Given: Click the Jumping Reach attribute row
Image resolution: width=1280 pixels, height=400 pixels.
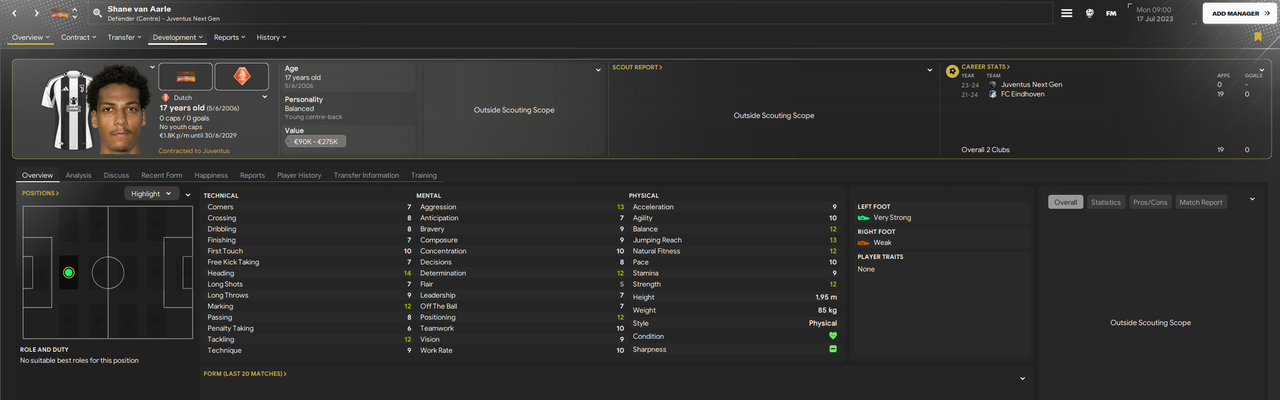Looking at the screenshot, I should pos(735,240).
